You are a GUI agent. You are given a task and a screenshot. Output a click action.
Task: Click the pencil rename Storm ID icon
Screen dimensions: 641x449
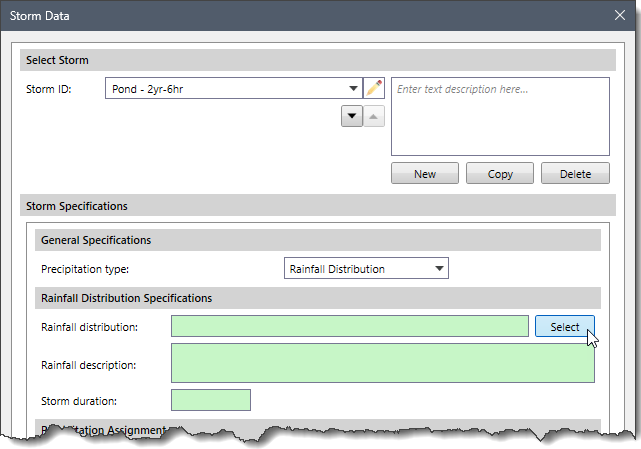tap(374, 88)
